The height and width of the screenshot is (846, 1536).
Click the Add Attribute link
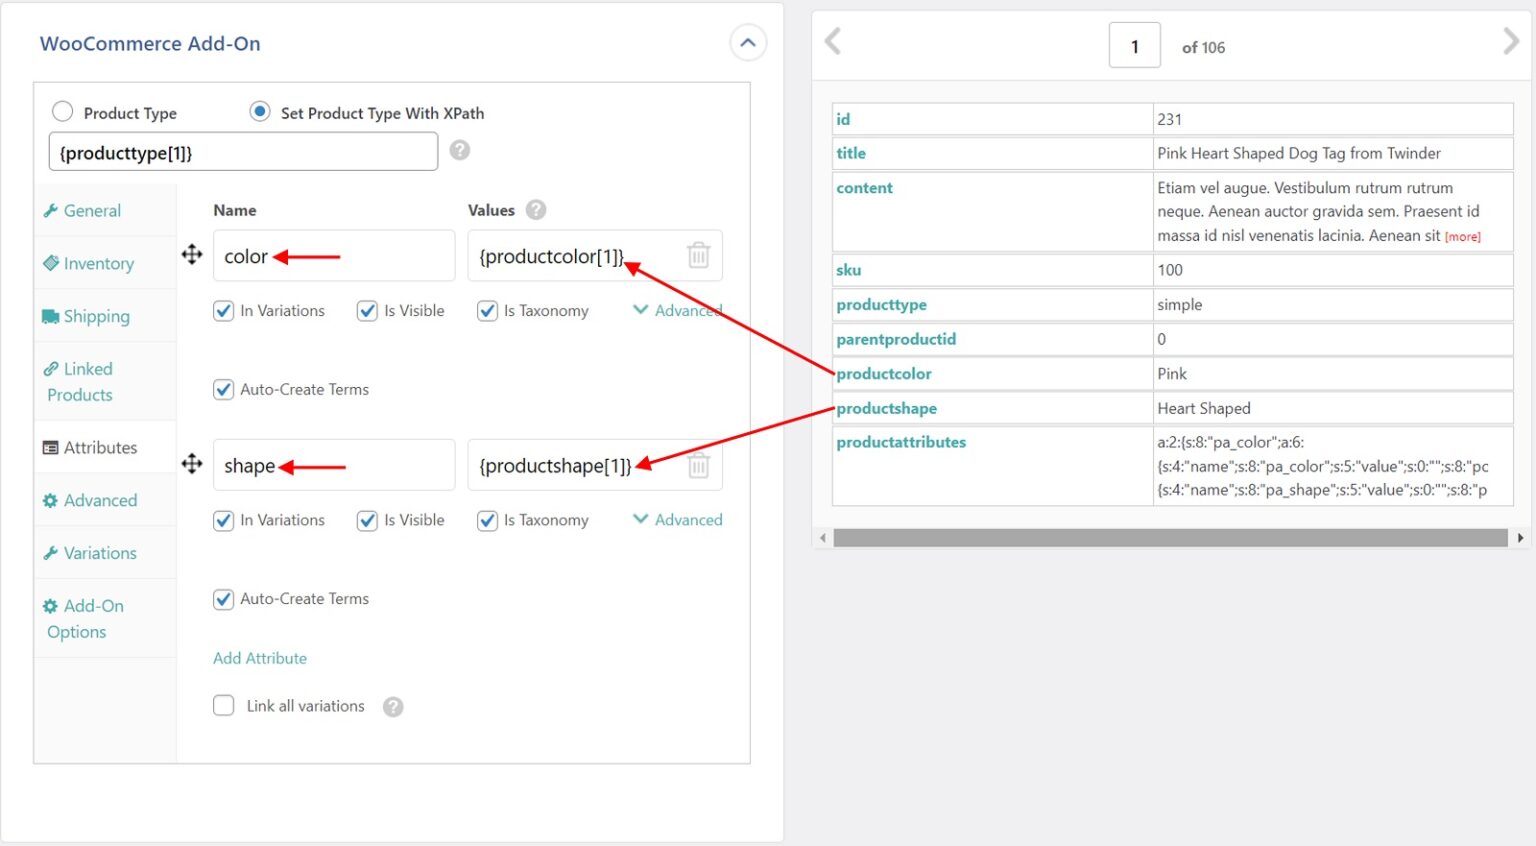click(x=259, y=658)
